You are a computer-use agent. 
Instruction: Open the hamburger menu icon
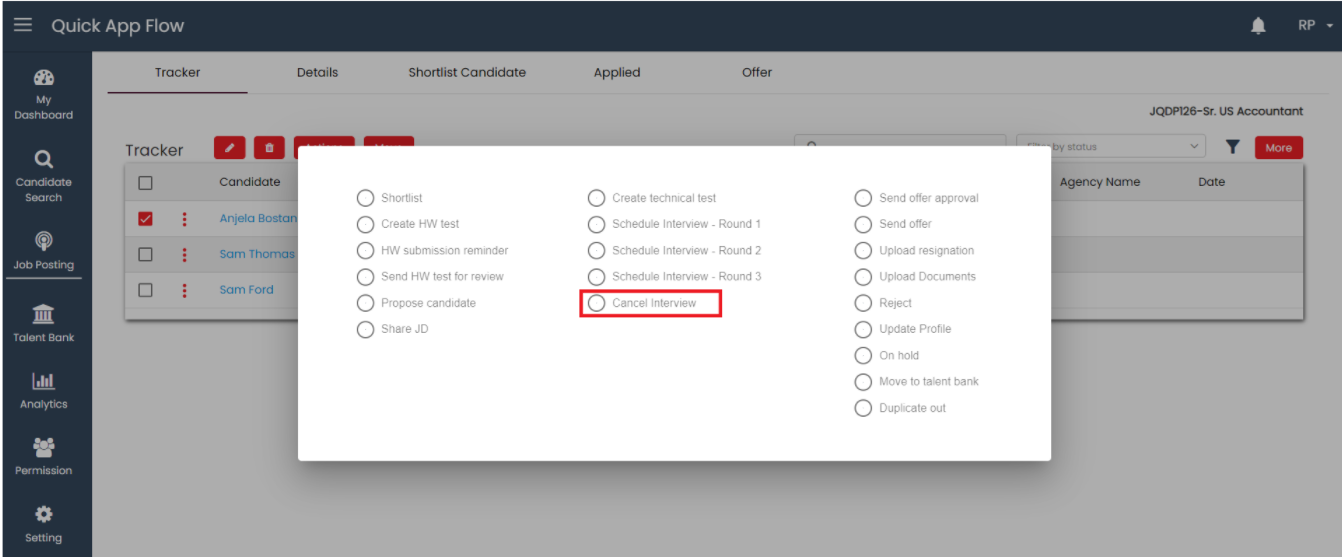(22, 26)
